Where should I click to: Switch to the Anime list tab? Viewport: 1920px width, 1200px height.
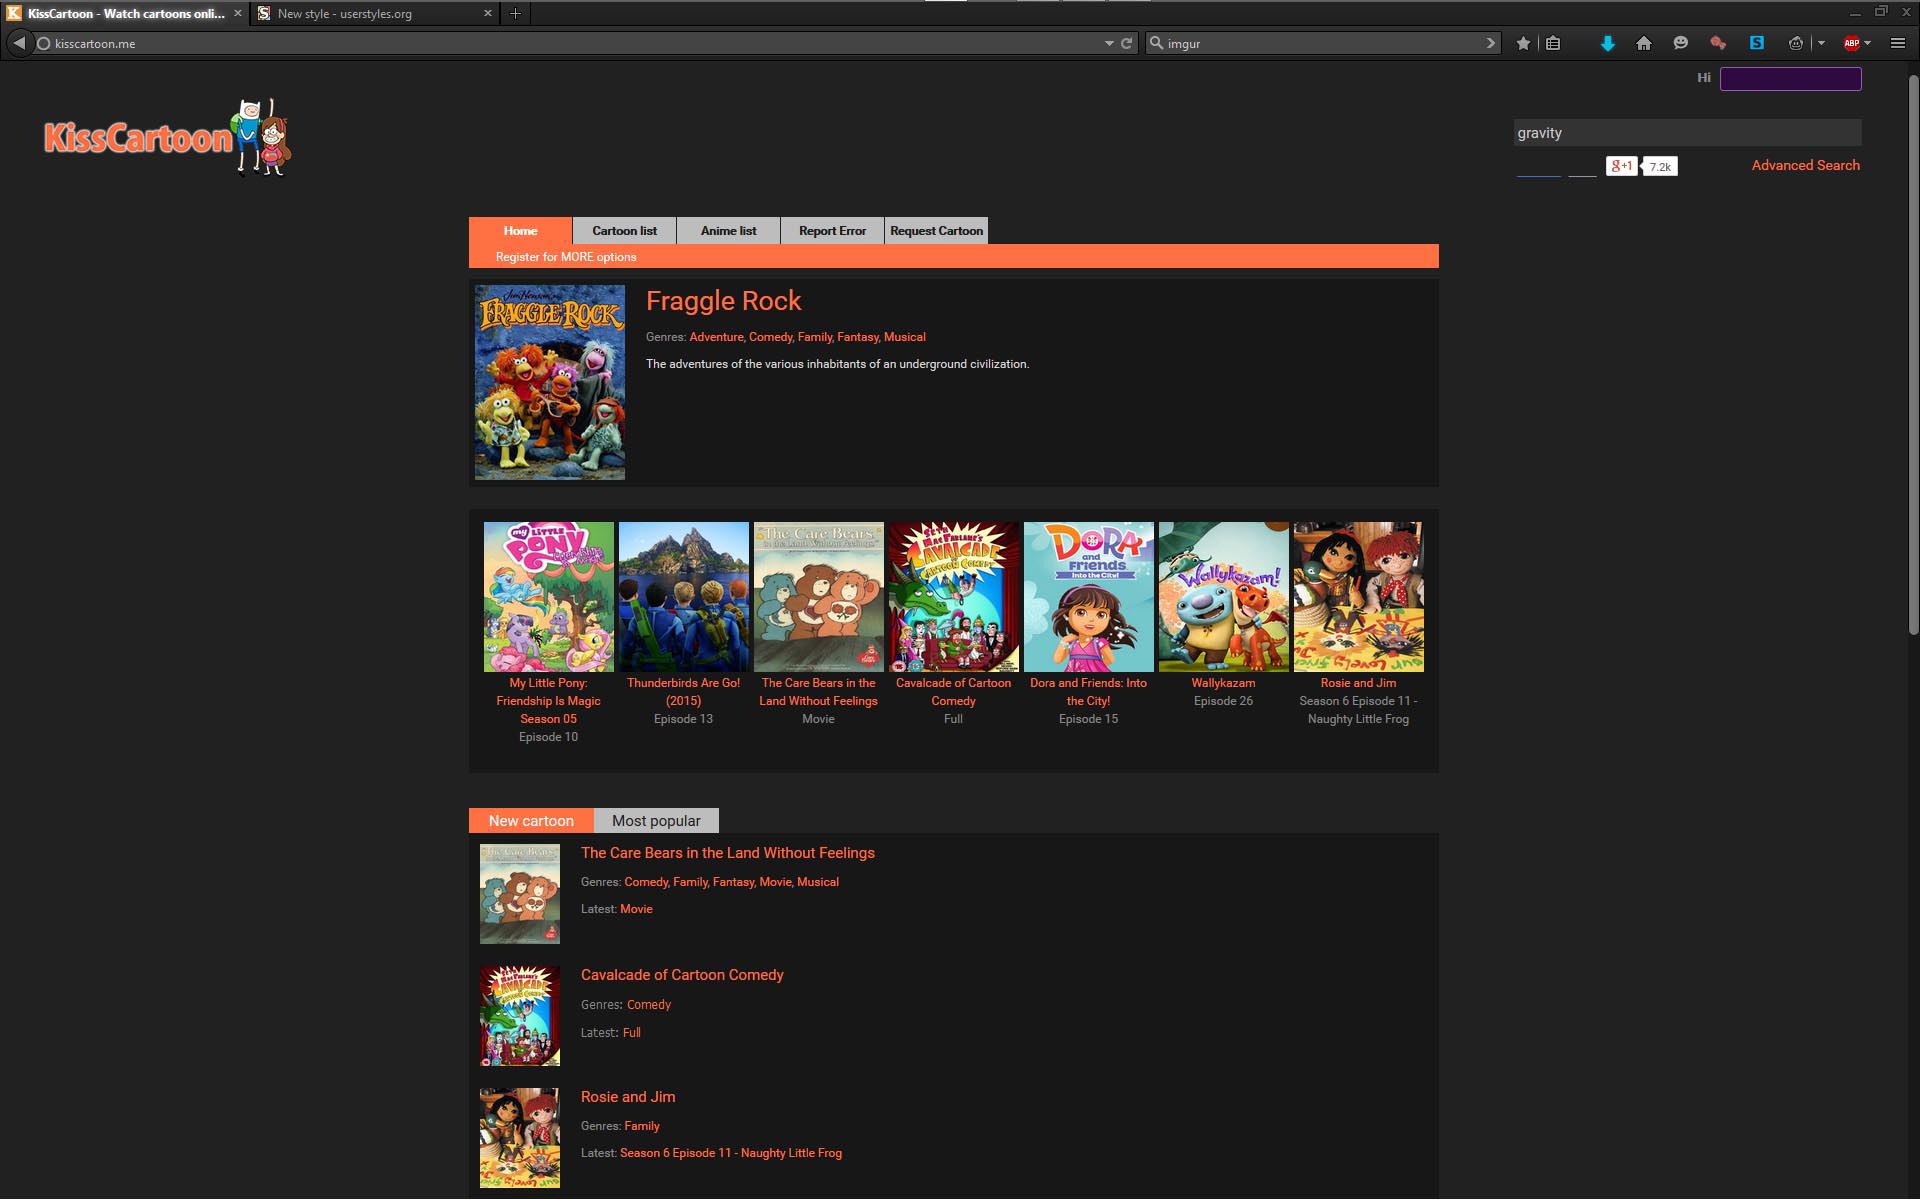pos(728,230)
